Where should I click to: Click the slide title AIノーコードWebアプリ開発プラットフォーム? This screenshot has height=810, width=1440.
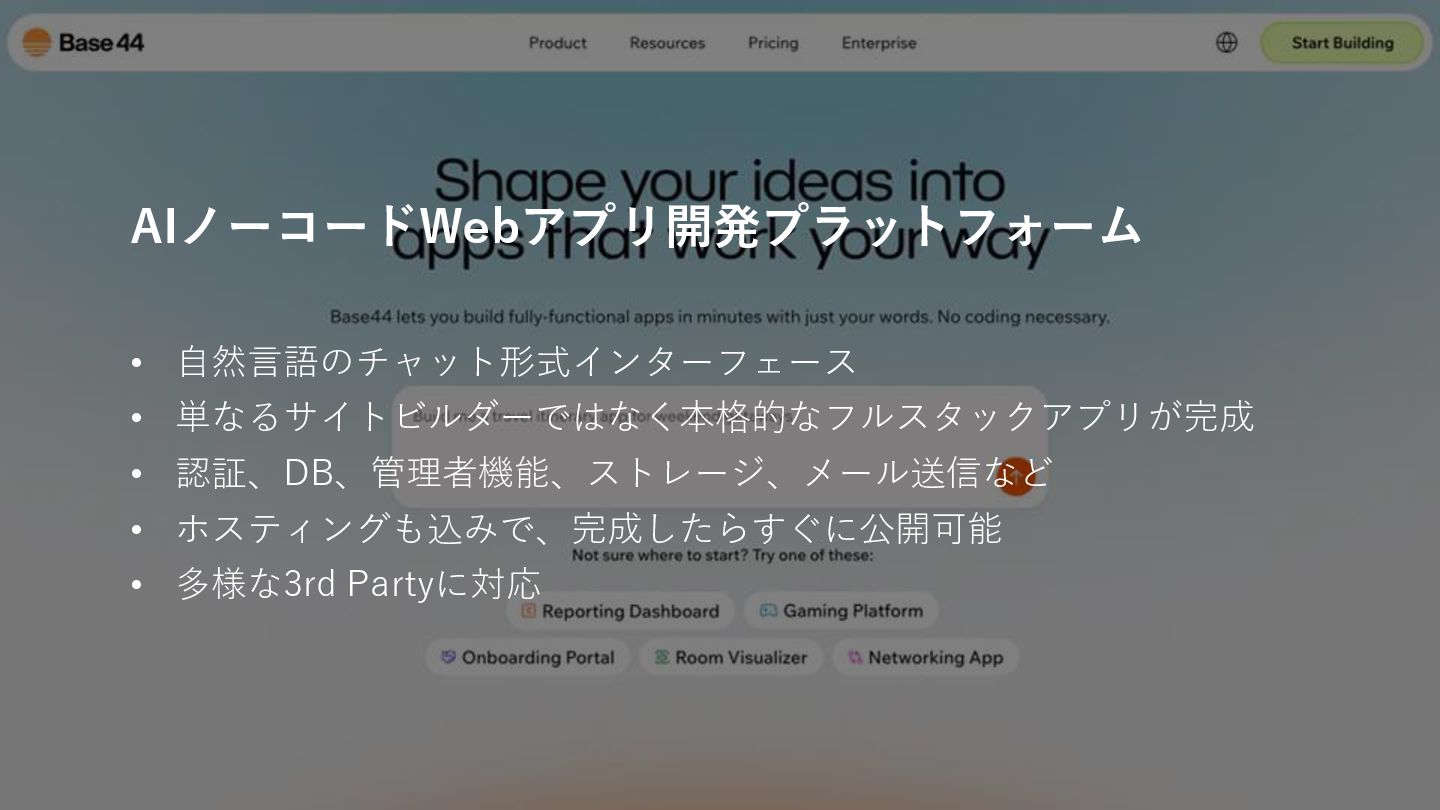click(x=636, y=226)
